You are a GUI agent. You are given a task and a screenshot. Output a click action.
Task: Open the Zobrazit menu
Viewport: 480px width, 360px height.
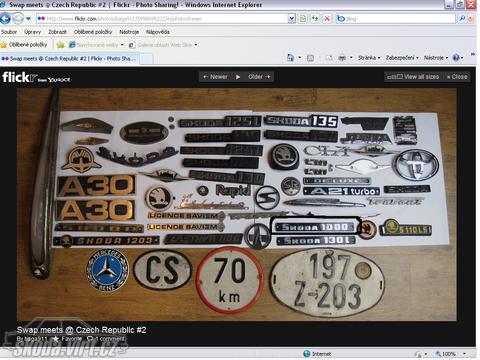click(57, 32)
